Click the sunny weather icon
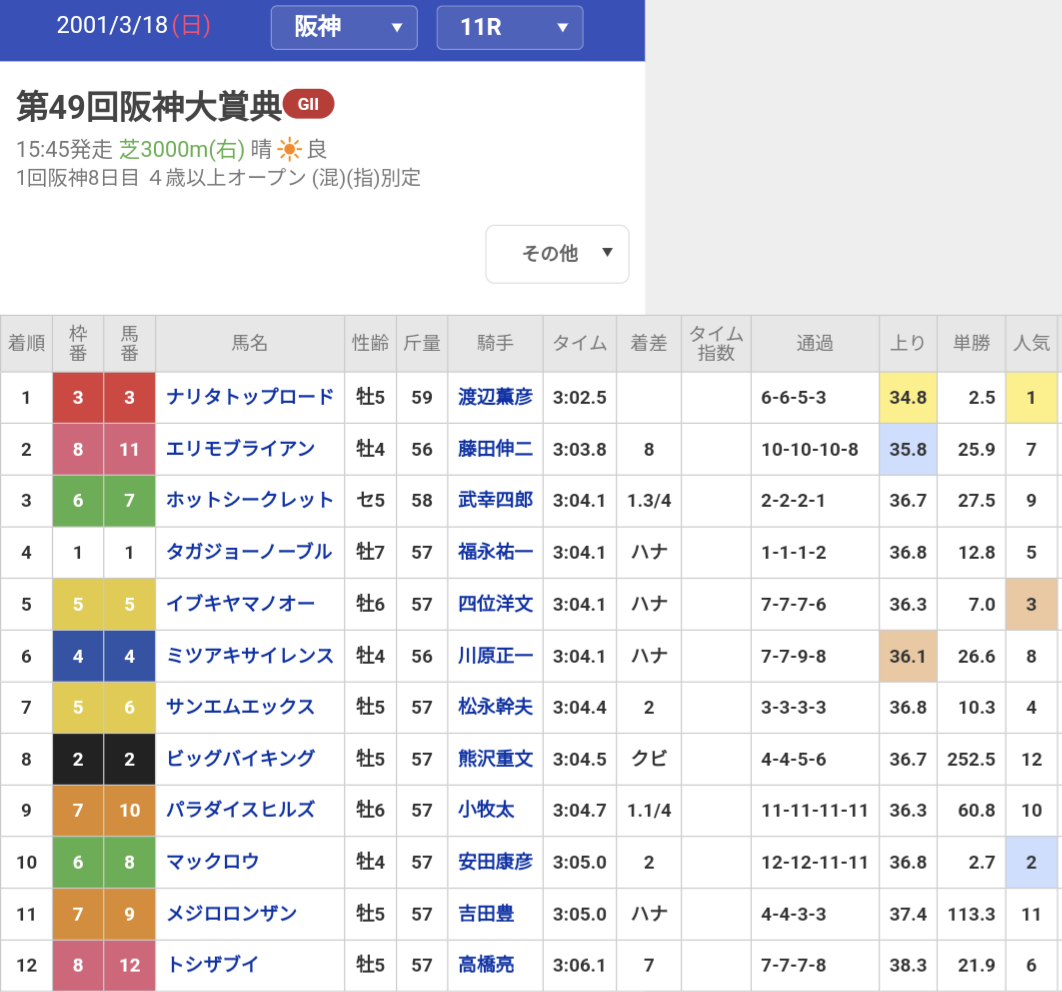The width and height of the screenshot is (1062, 992). [289, 150]
